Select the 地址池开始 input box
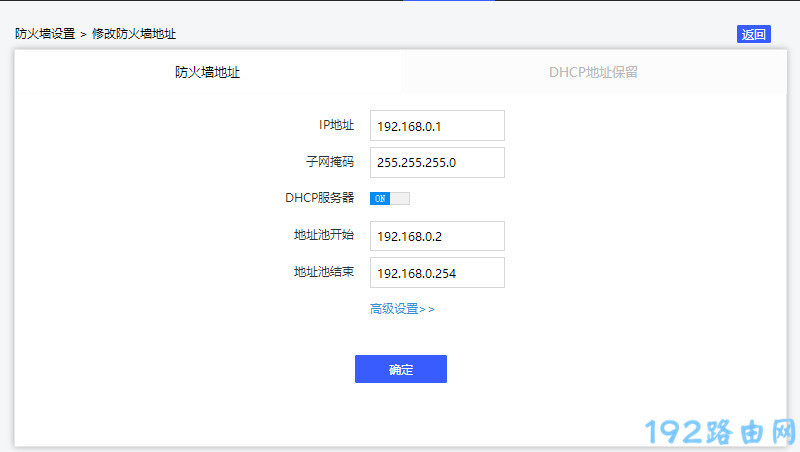 437,236
